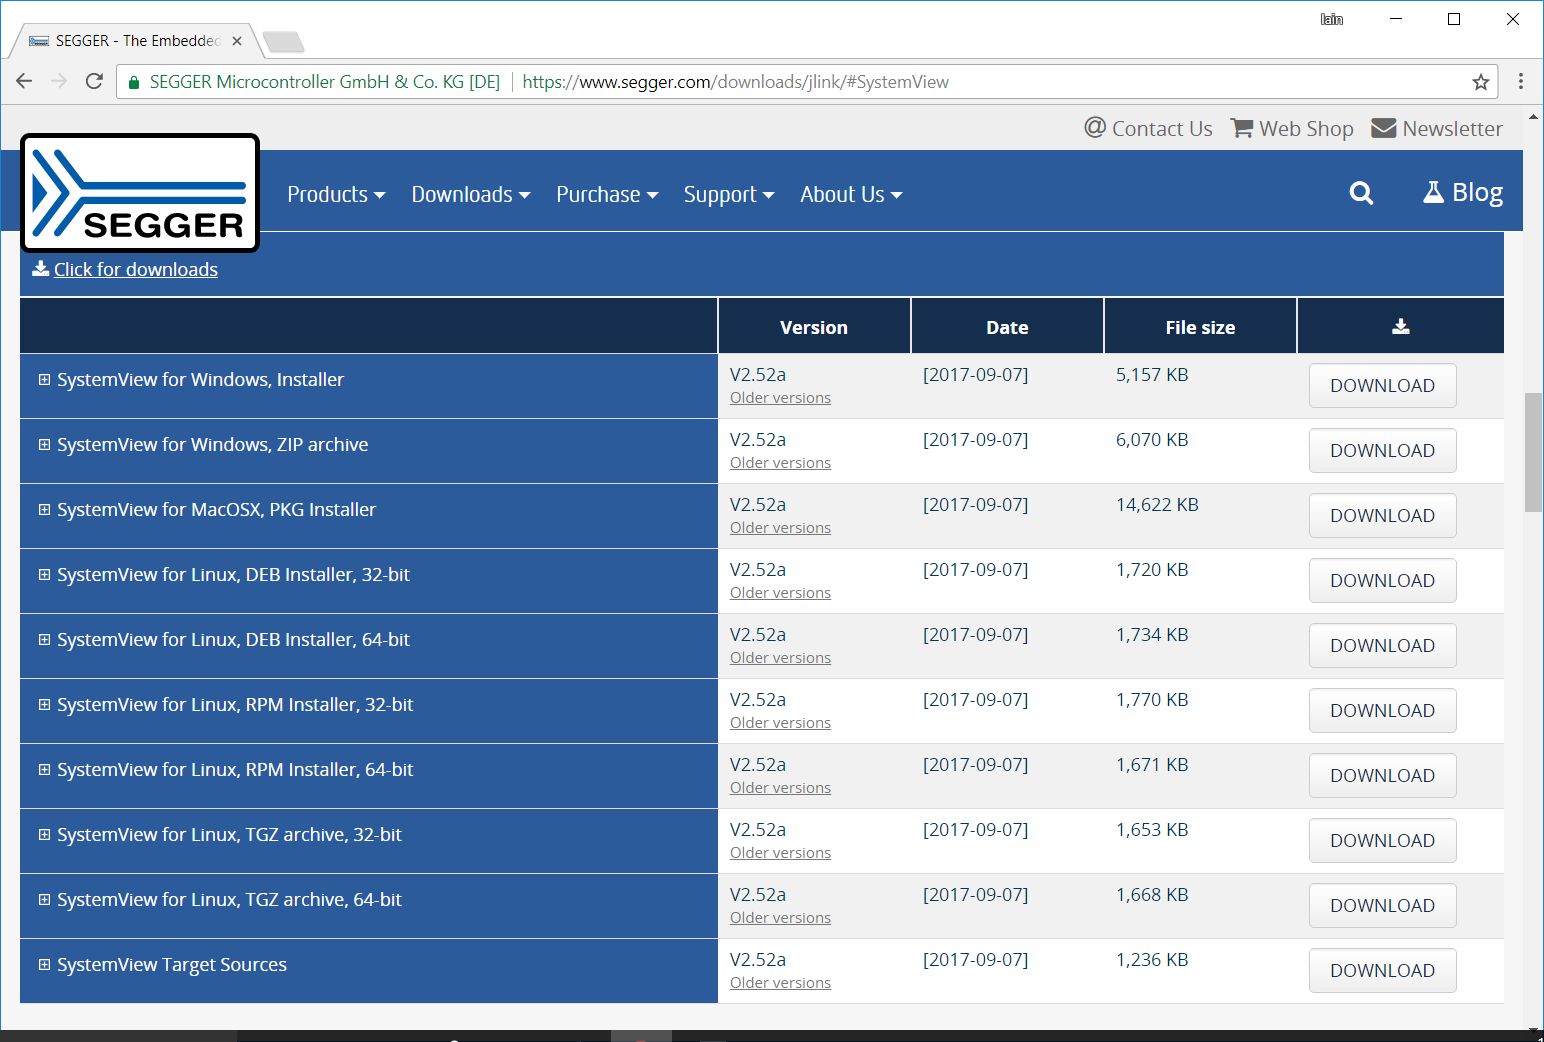Download SystemView Linux TGZ archive 64-bit
Viewport: 1544px width, 1042px height.
coord(1382,905)
